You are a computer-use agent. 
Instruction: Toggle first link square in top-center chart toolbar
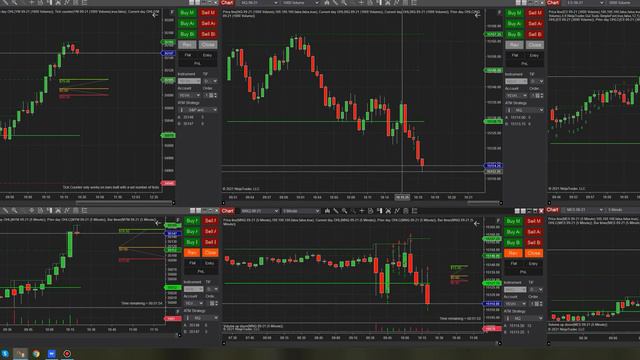pos(518,2)
